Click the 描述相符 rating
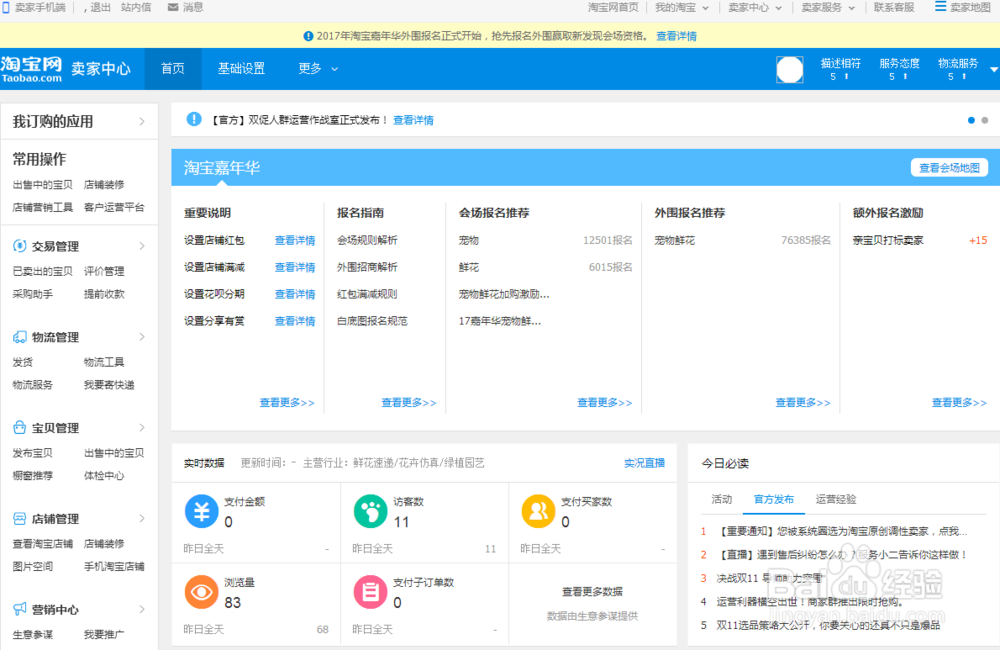 coord(841,69)
